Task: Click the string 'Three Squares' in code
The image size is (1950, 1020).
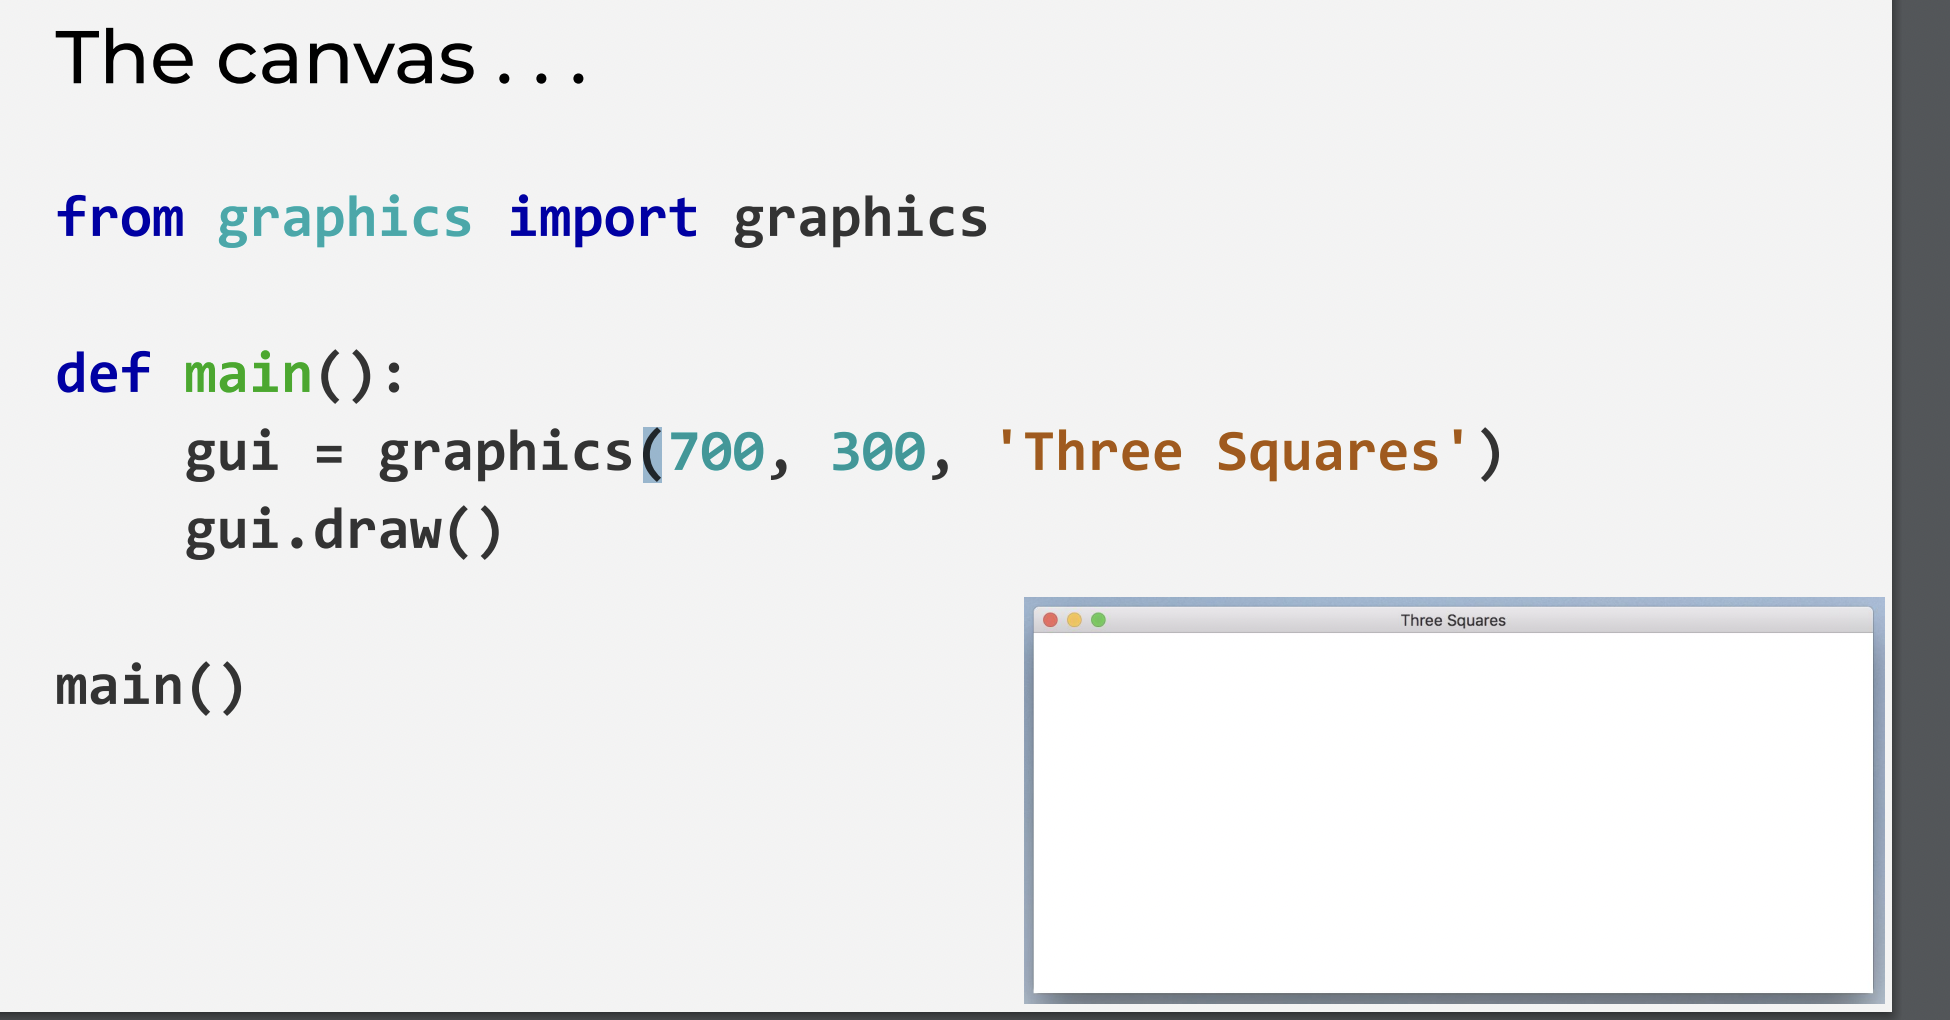Action: click(x=1232, y=452)
